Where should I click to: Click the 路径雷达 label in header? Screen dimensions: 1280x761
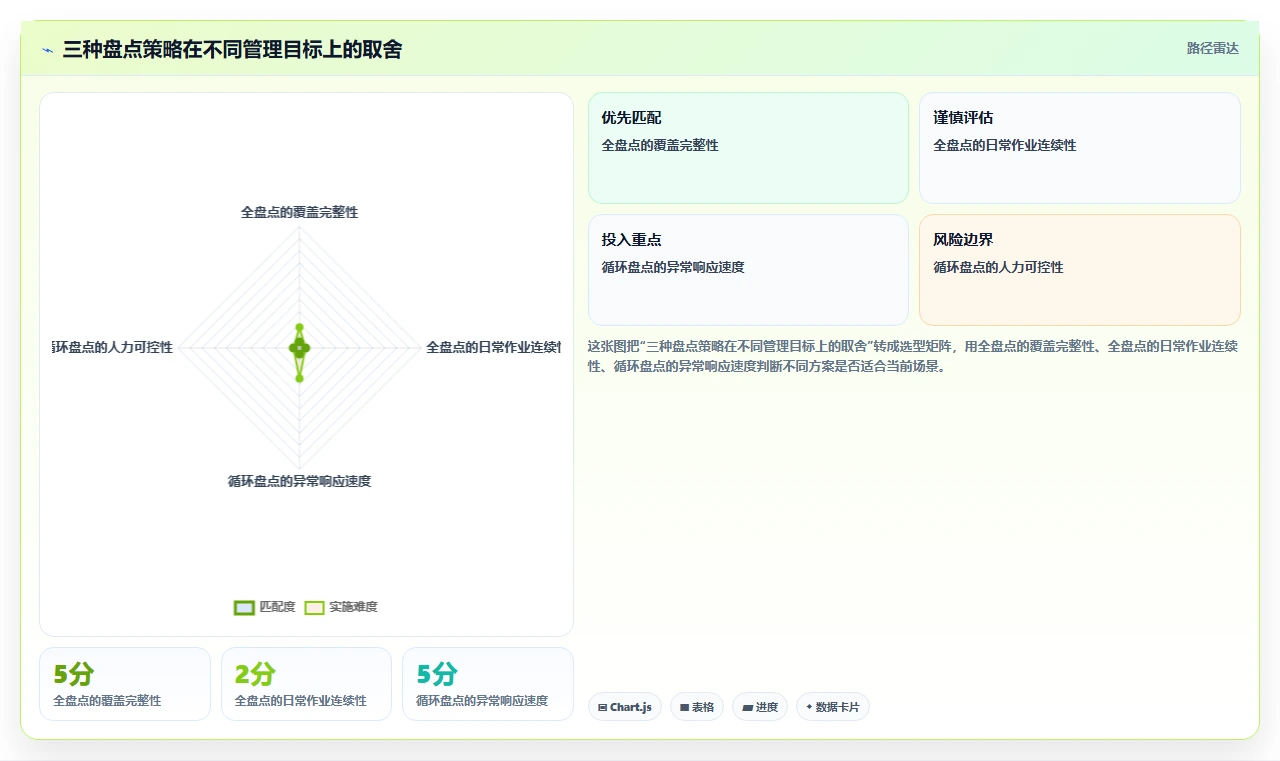click(x=1212, y=48)
